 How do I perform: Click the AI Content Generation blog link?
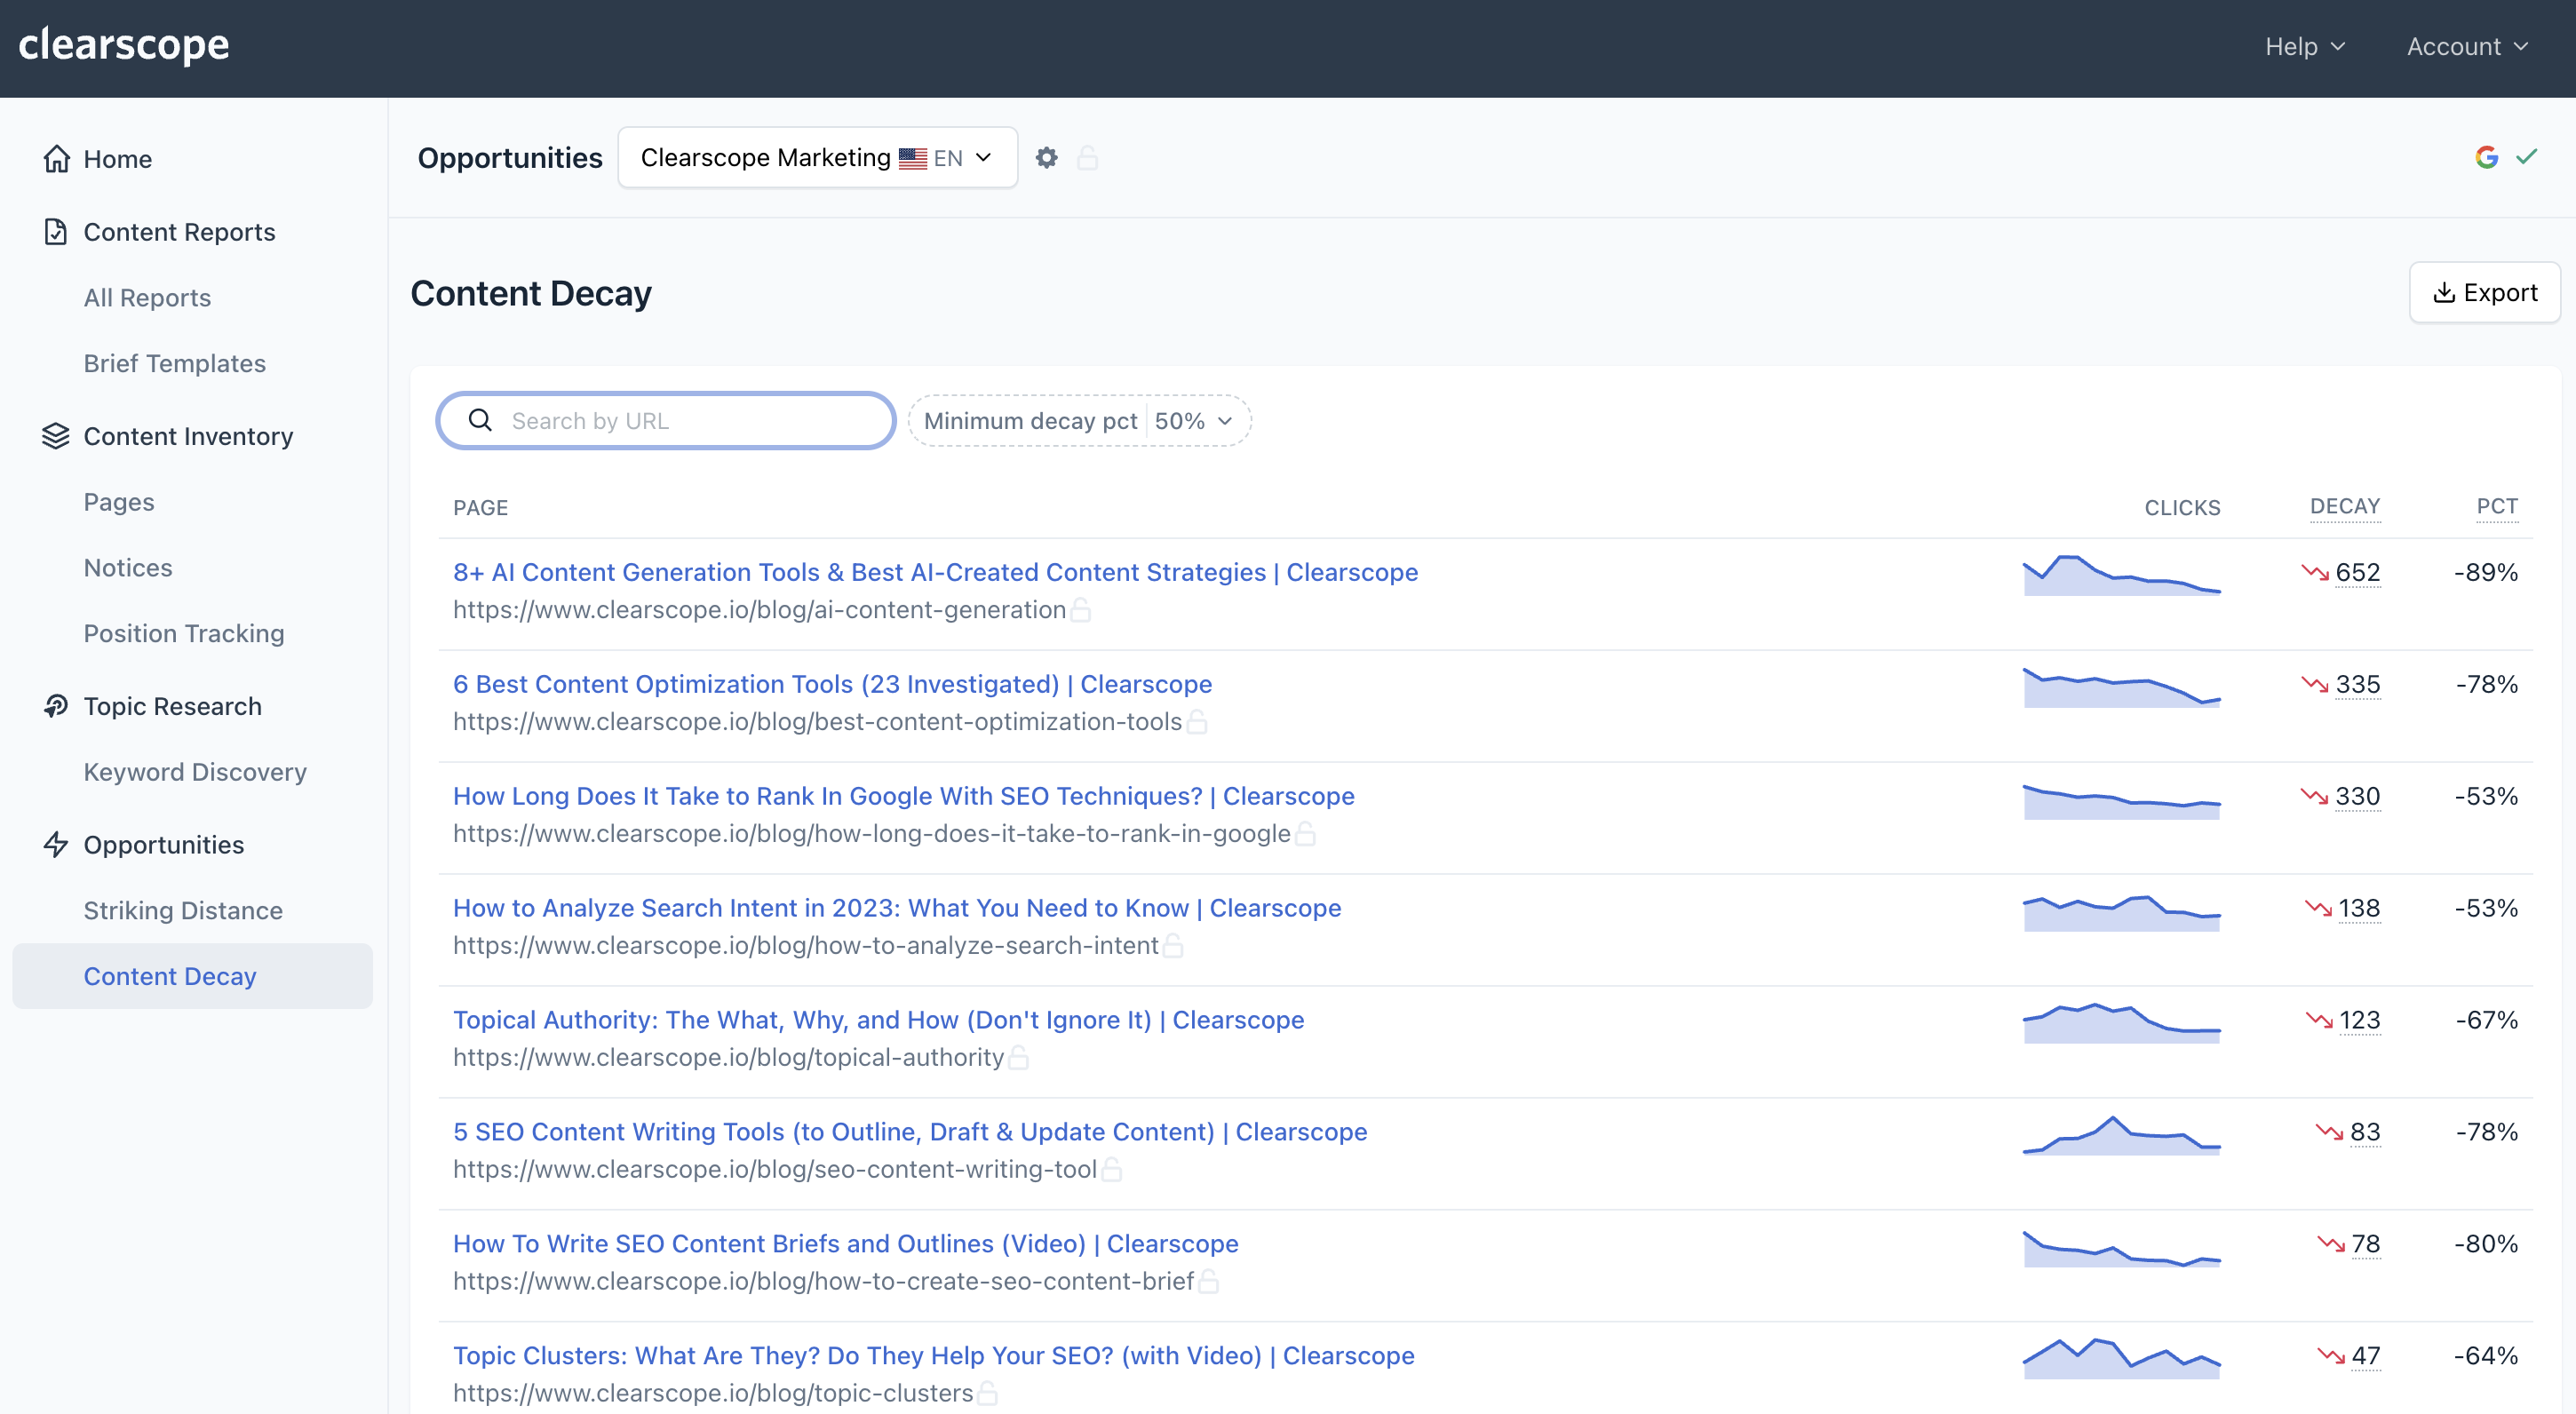coord(934,569)
